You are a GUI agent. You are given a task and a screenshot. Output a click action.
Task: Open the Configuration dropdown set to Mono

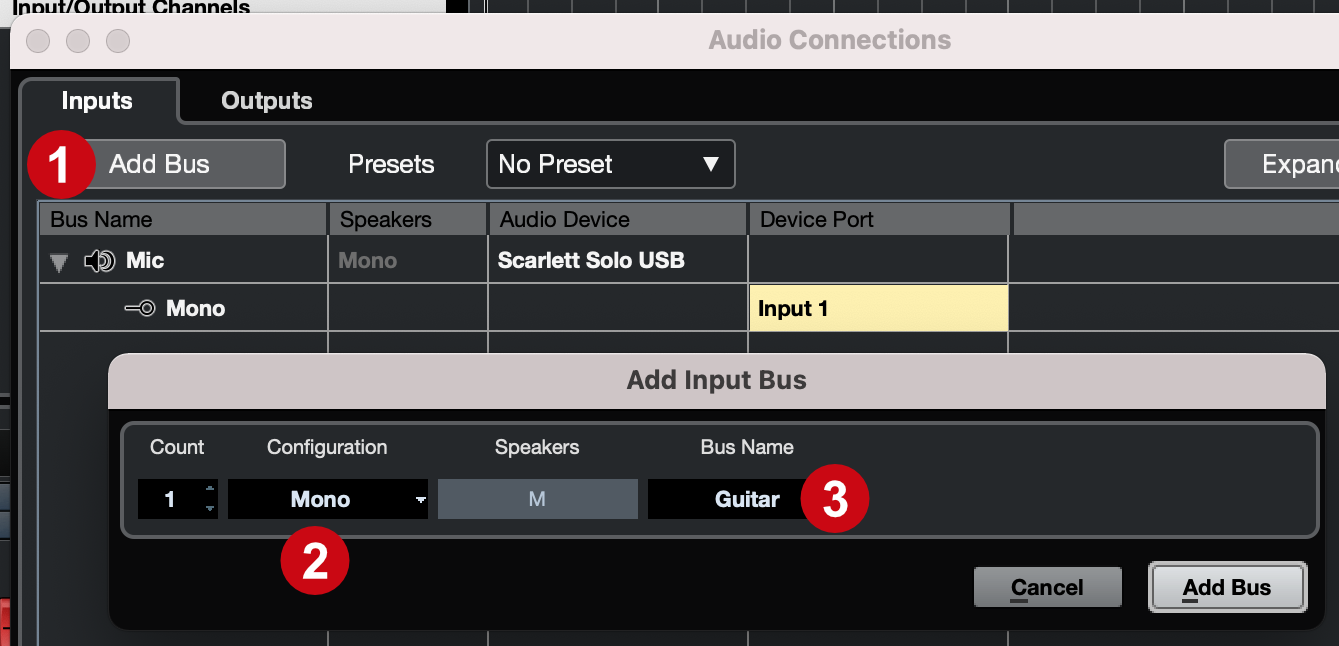point(328,499)
